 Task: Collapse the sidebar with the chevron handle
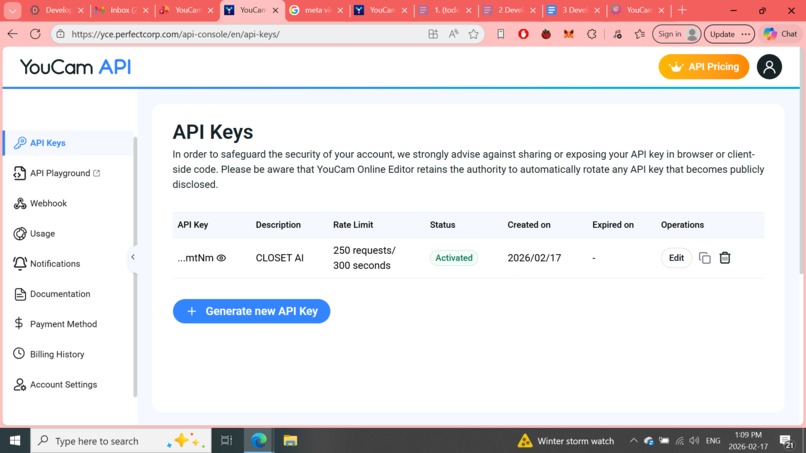(133, 257)
